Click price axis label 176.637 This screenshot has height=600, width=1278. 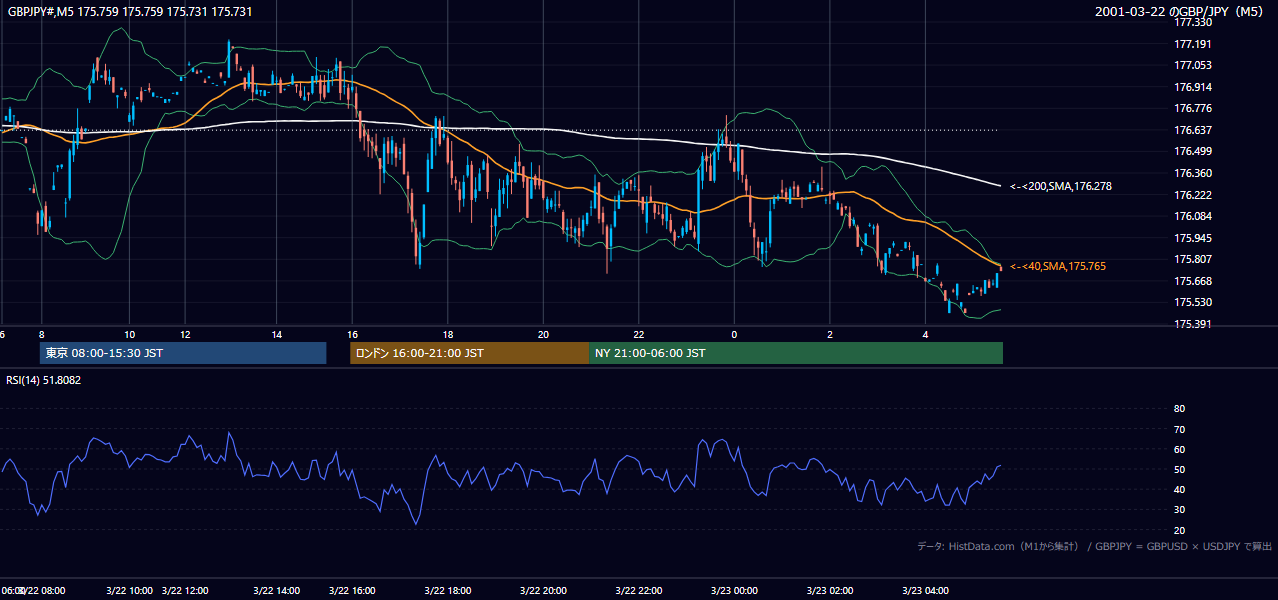1192,130
